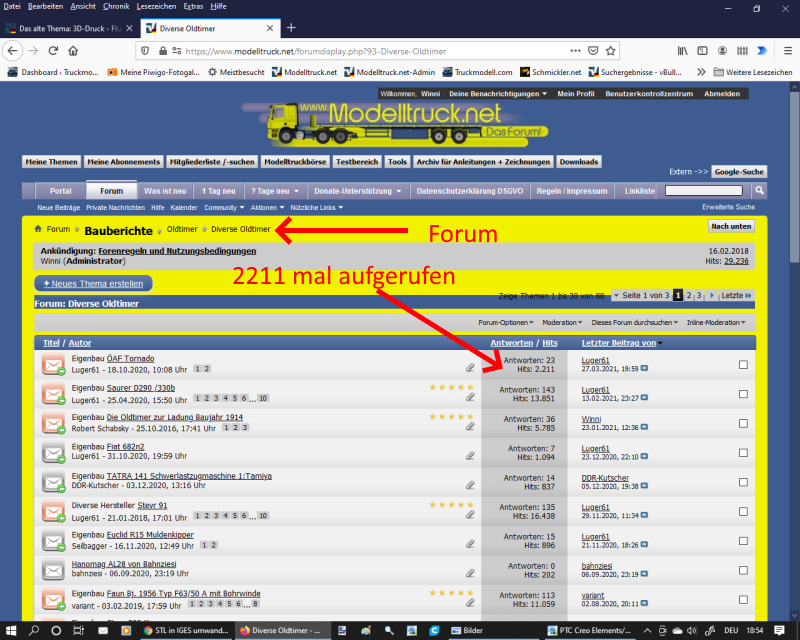Show more bookmarks chevron
The image size is (800, 640).
coord(702,72)
